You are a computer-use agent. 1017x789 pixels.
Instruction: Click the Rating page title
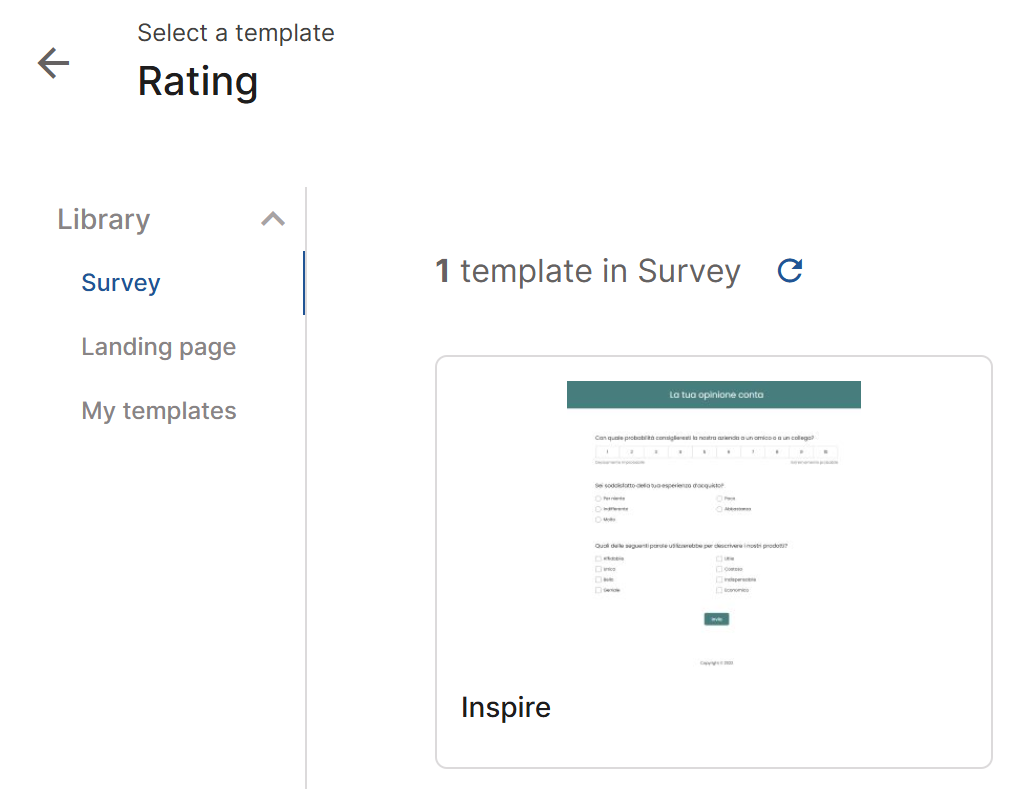click(198, 82)
